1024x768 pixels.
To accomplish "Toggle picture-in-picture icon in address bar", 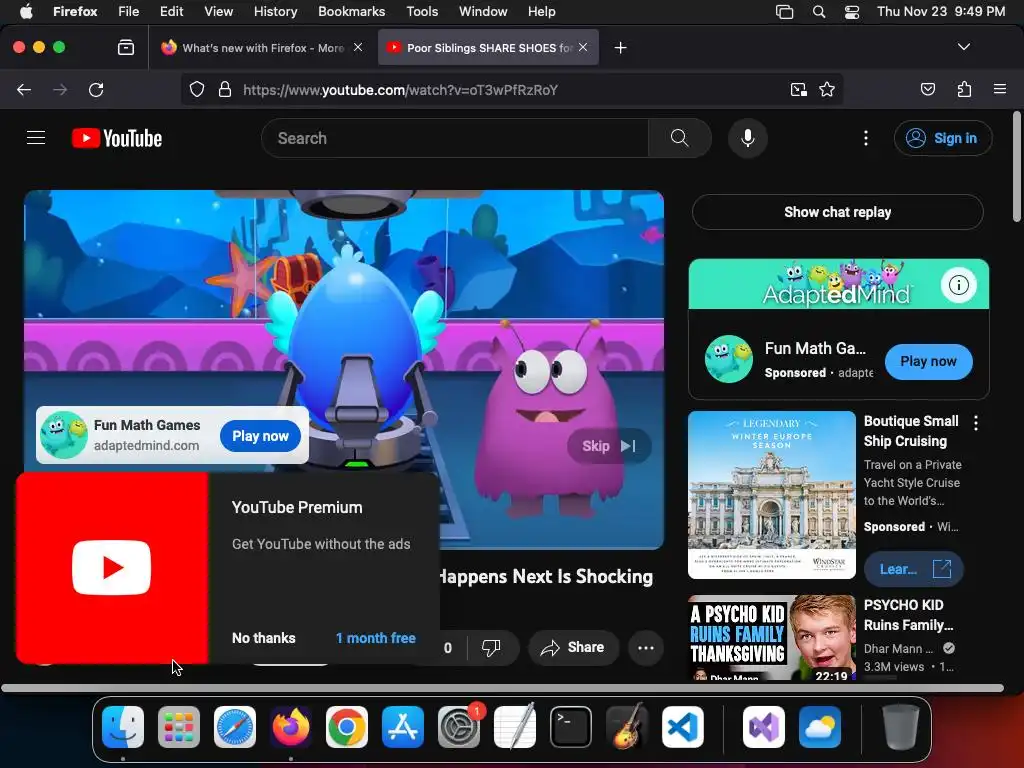I will [798, 89].
